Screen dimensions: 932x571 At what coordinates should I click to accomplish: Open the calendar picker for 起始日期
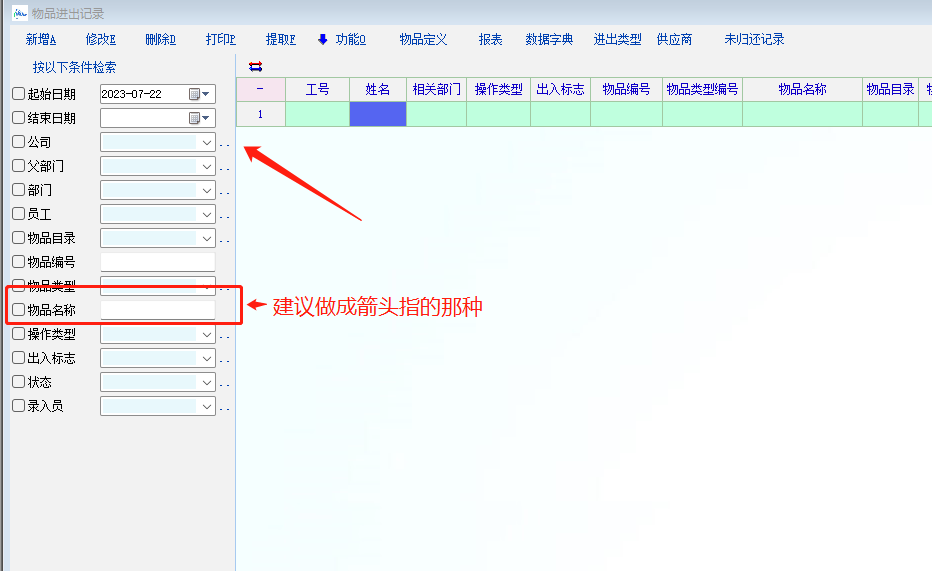[195, 94]
